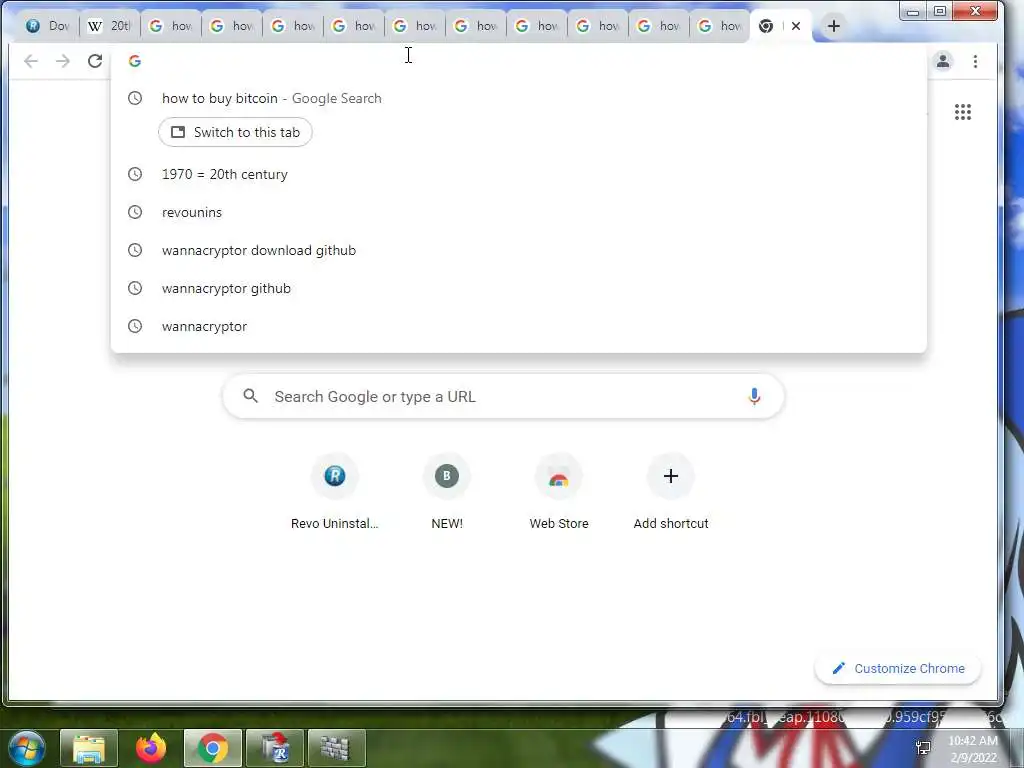Select '1970 = 20th century' suggestion
Screen dimensions: 1024x768
[519, 174]
